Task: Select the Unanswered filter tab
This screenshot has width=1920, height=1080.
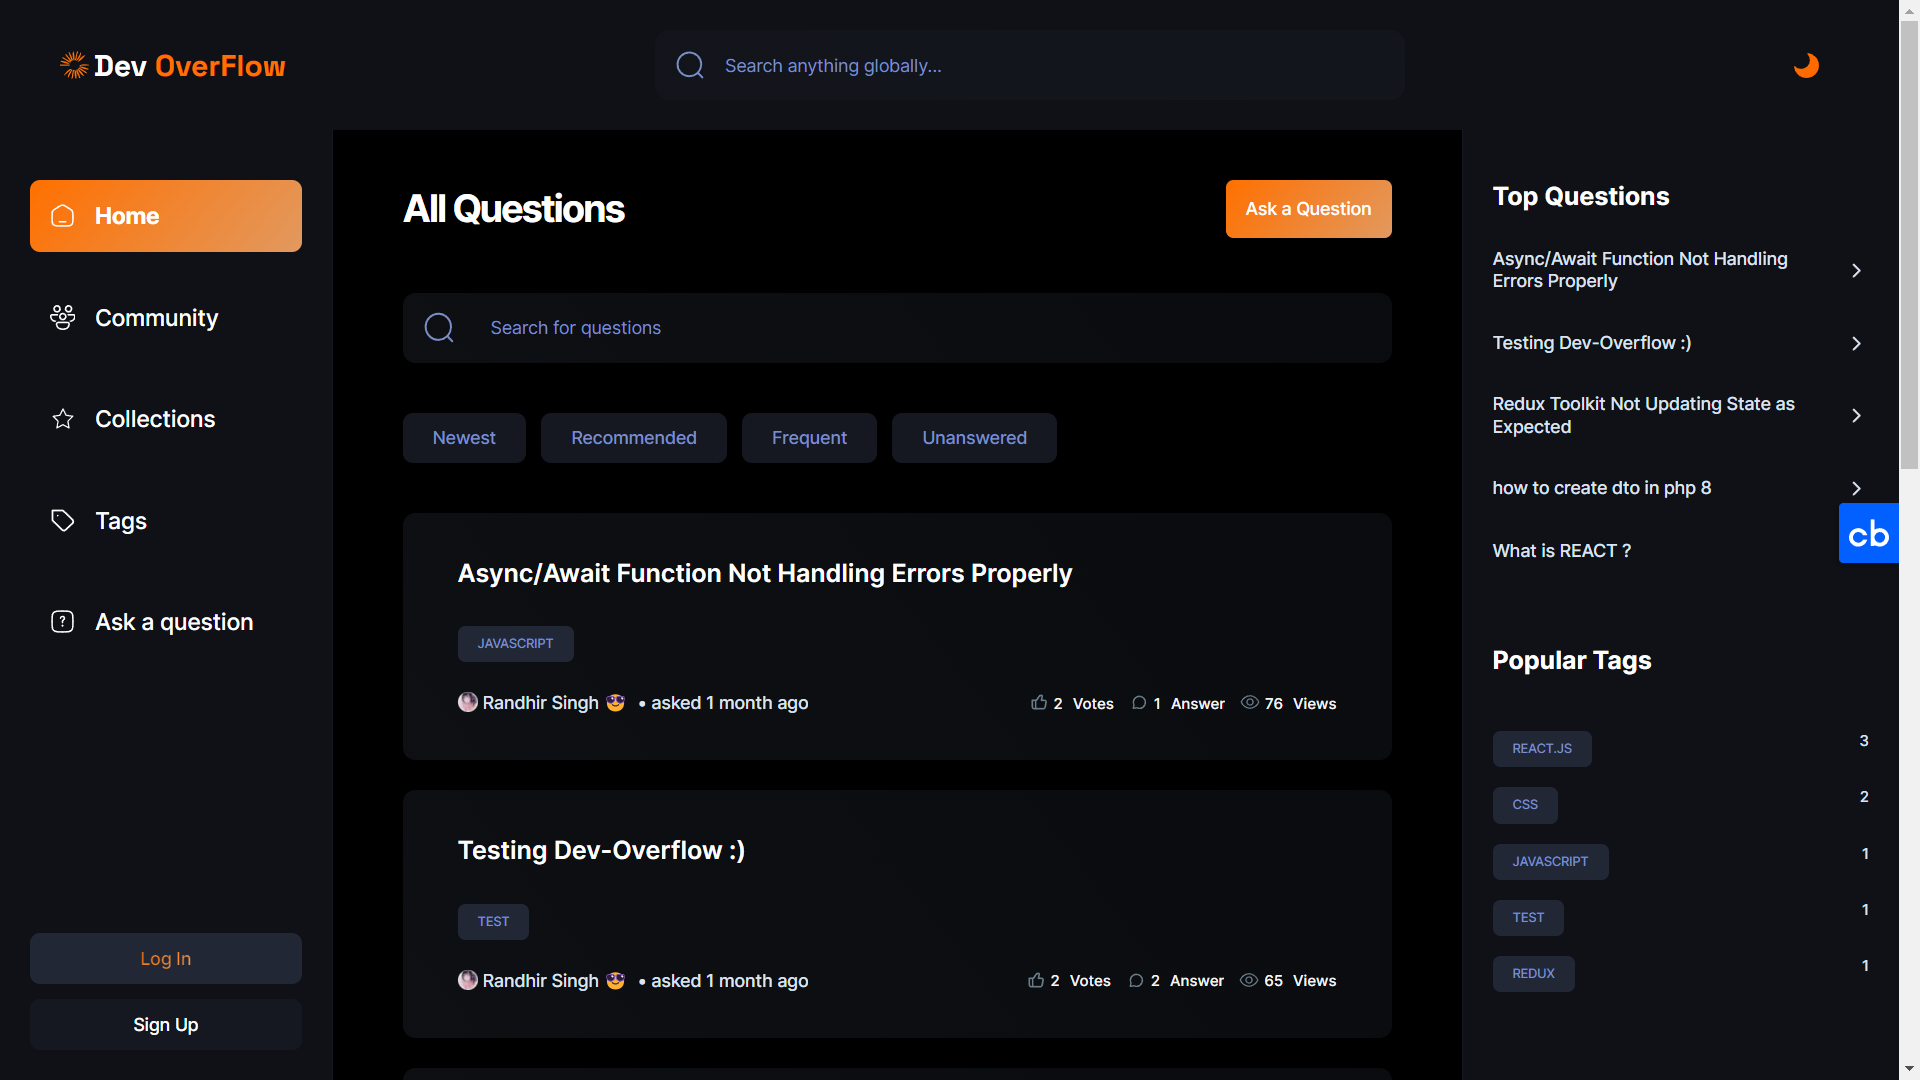Action: [x=975, y=436]
